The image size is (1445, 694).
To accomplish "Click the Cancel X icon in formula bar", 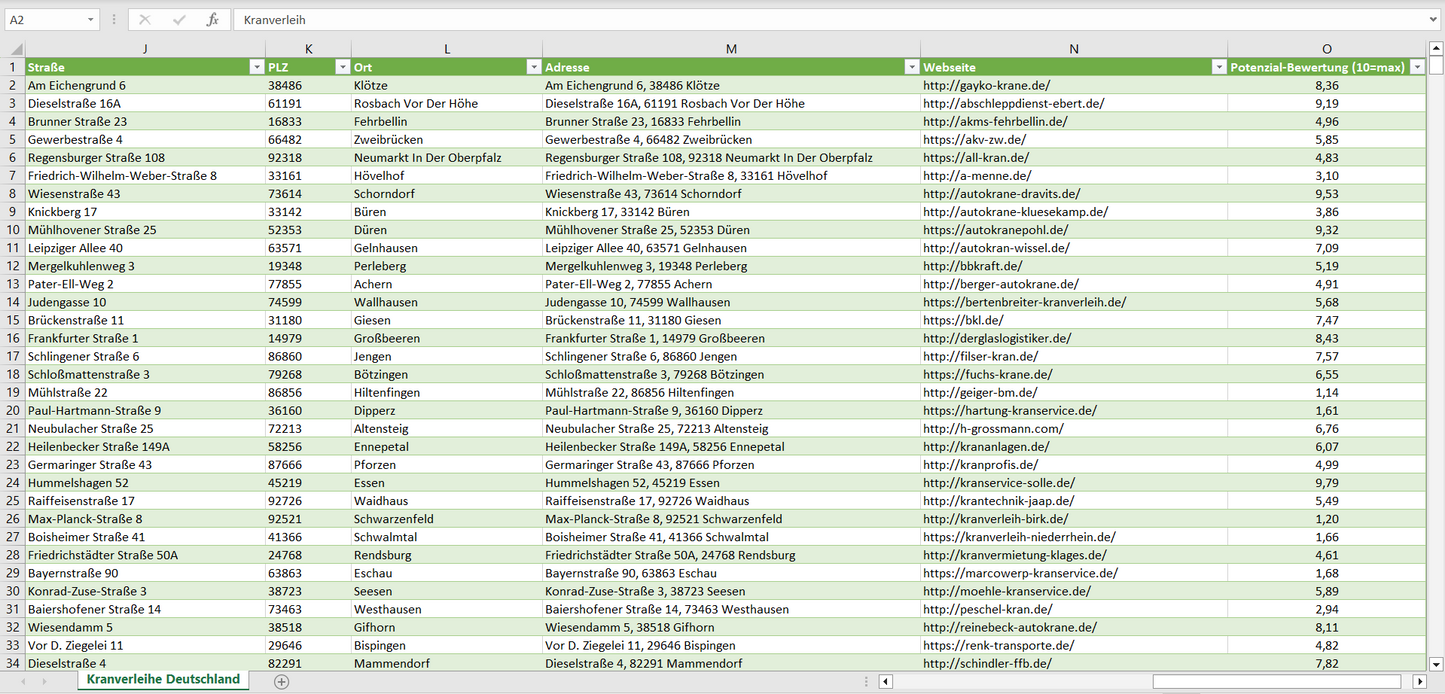I will click(145, 20).
